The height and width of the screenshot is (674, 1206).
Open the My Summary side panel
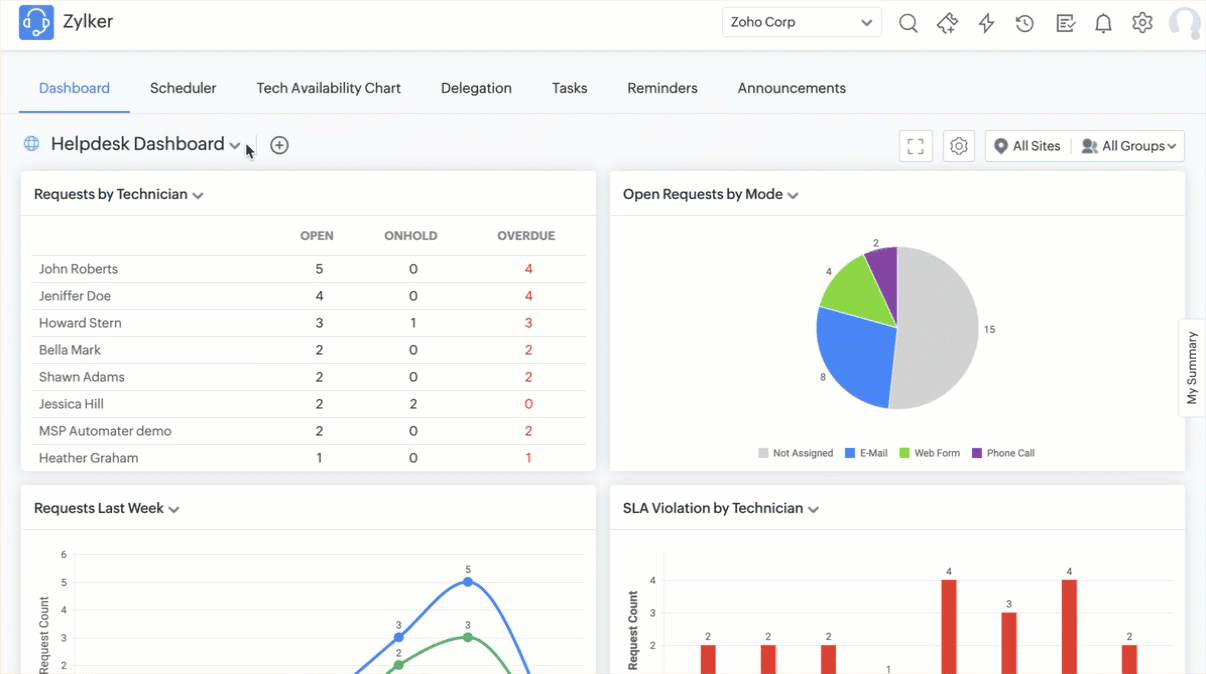tap(1192, 367)
